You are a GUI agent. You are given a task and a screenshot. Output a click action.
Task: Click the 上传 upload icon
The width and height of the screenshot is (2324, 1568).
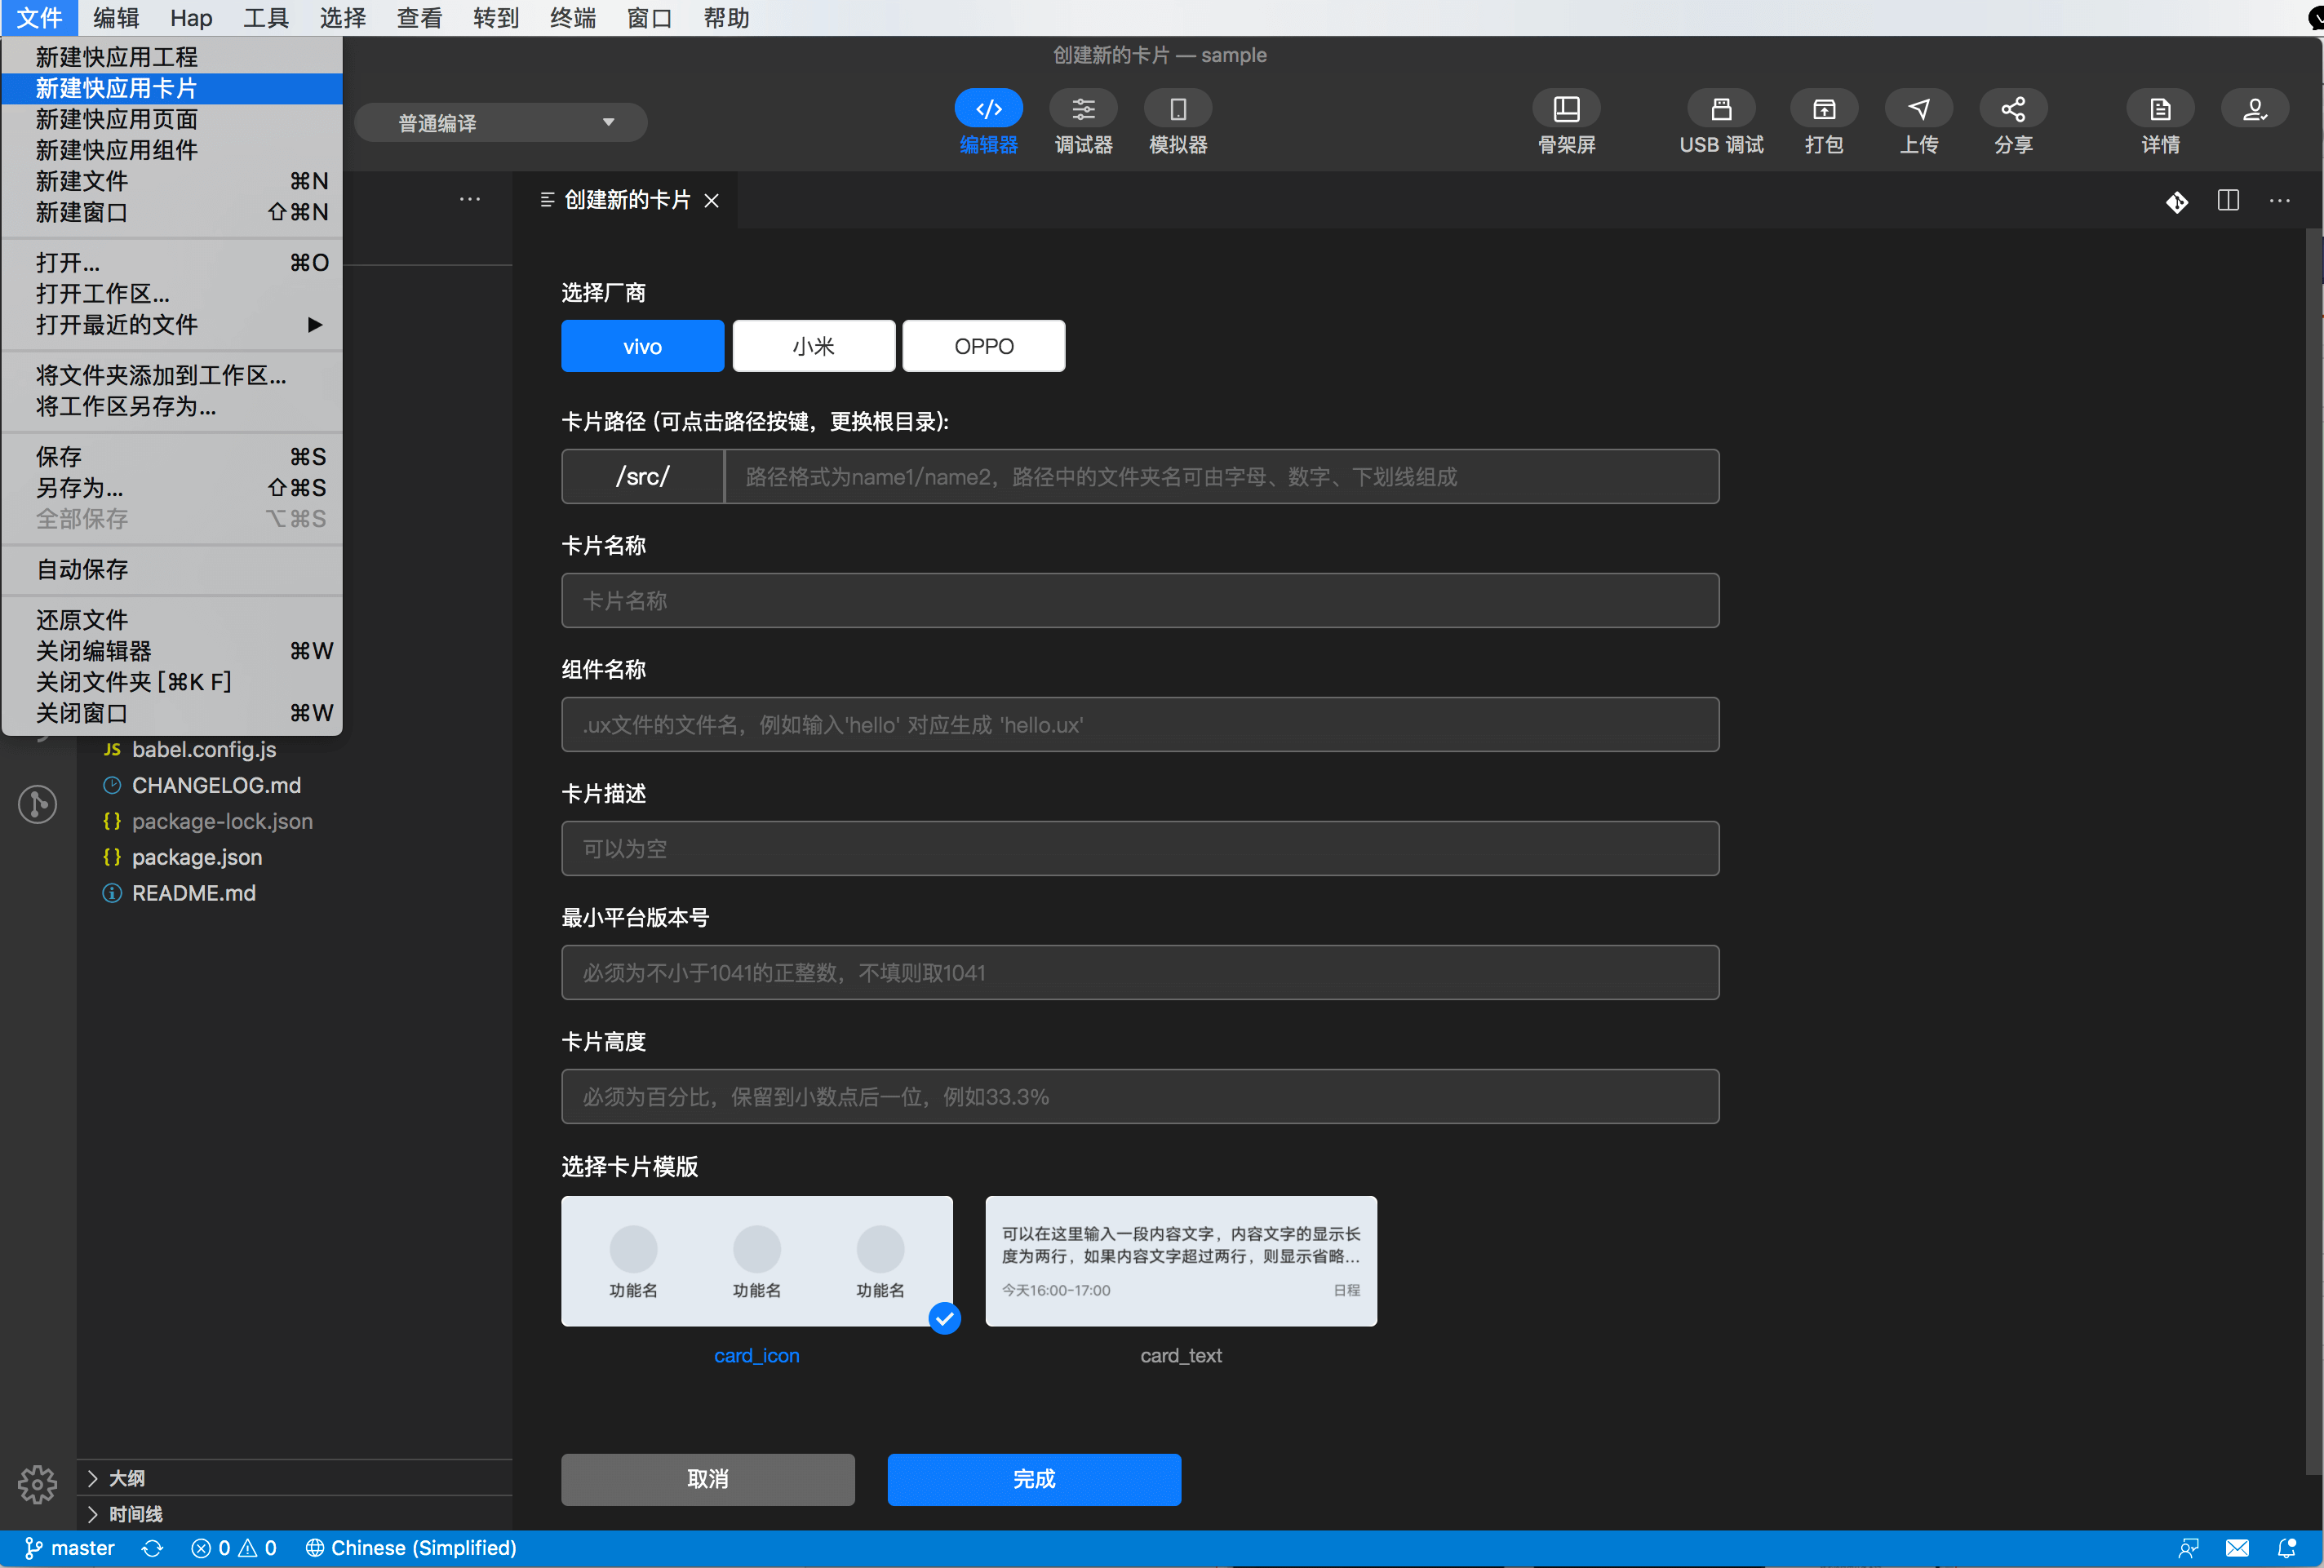click(x=1918, y=109)
